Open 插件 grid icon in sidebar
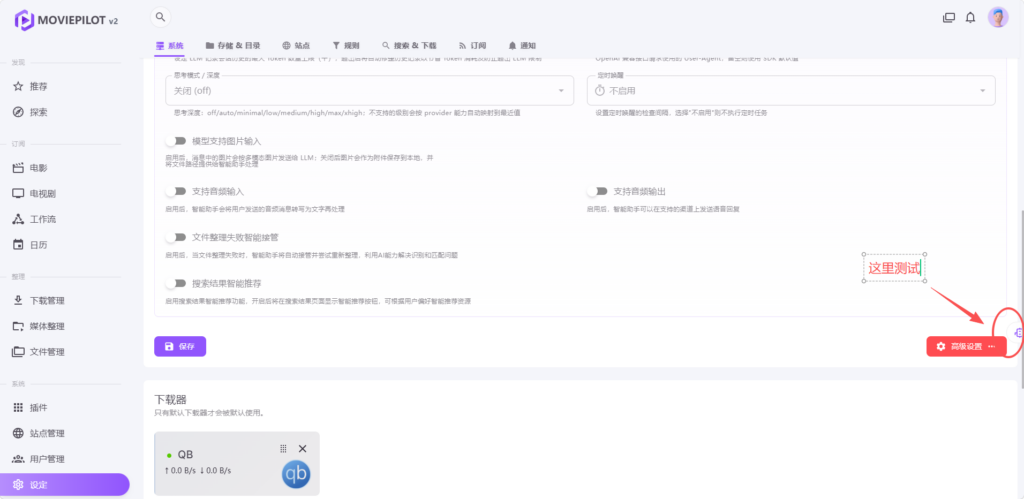Image resolution: width=1024 pixels, height=499 pixels. (x=18, y=408)
